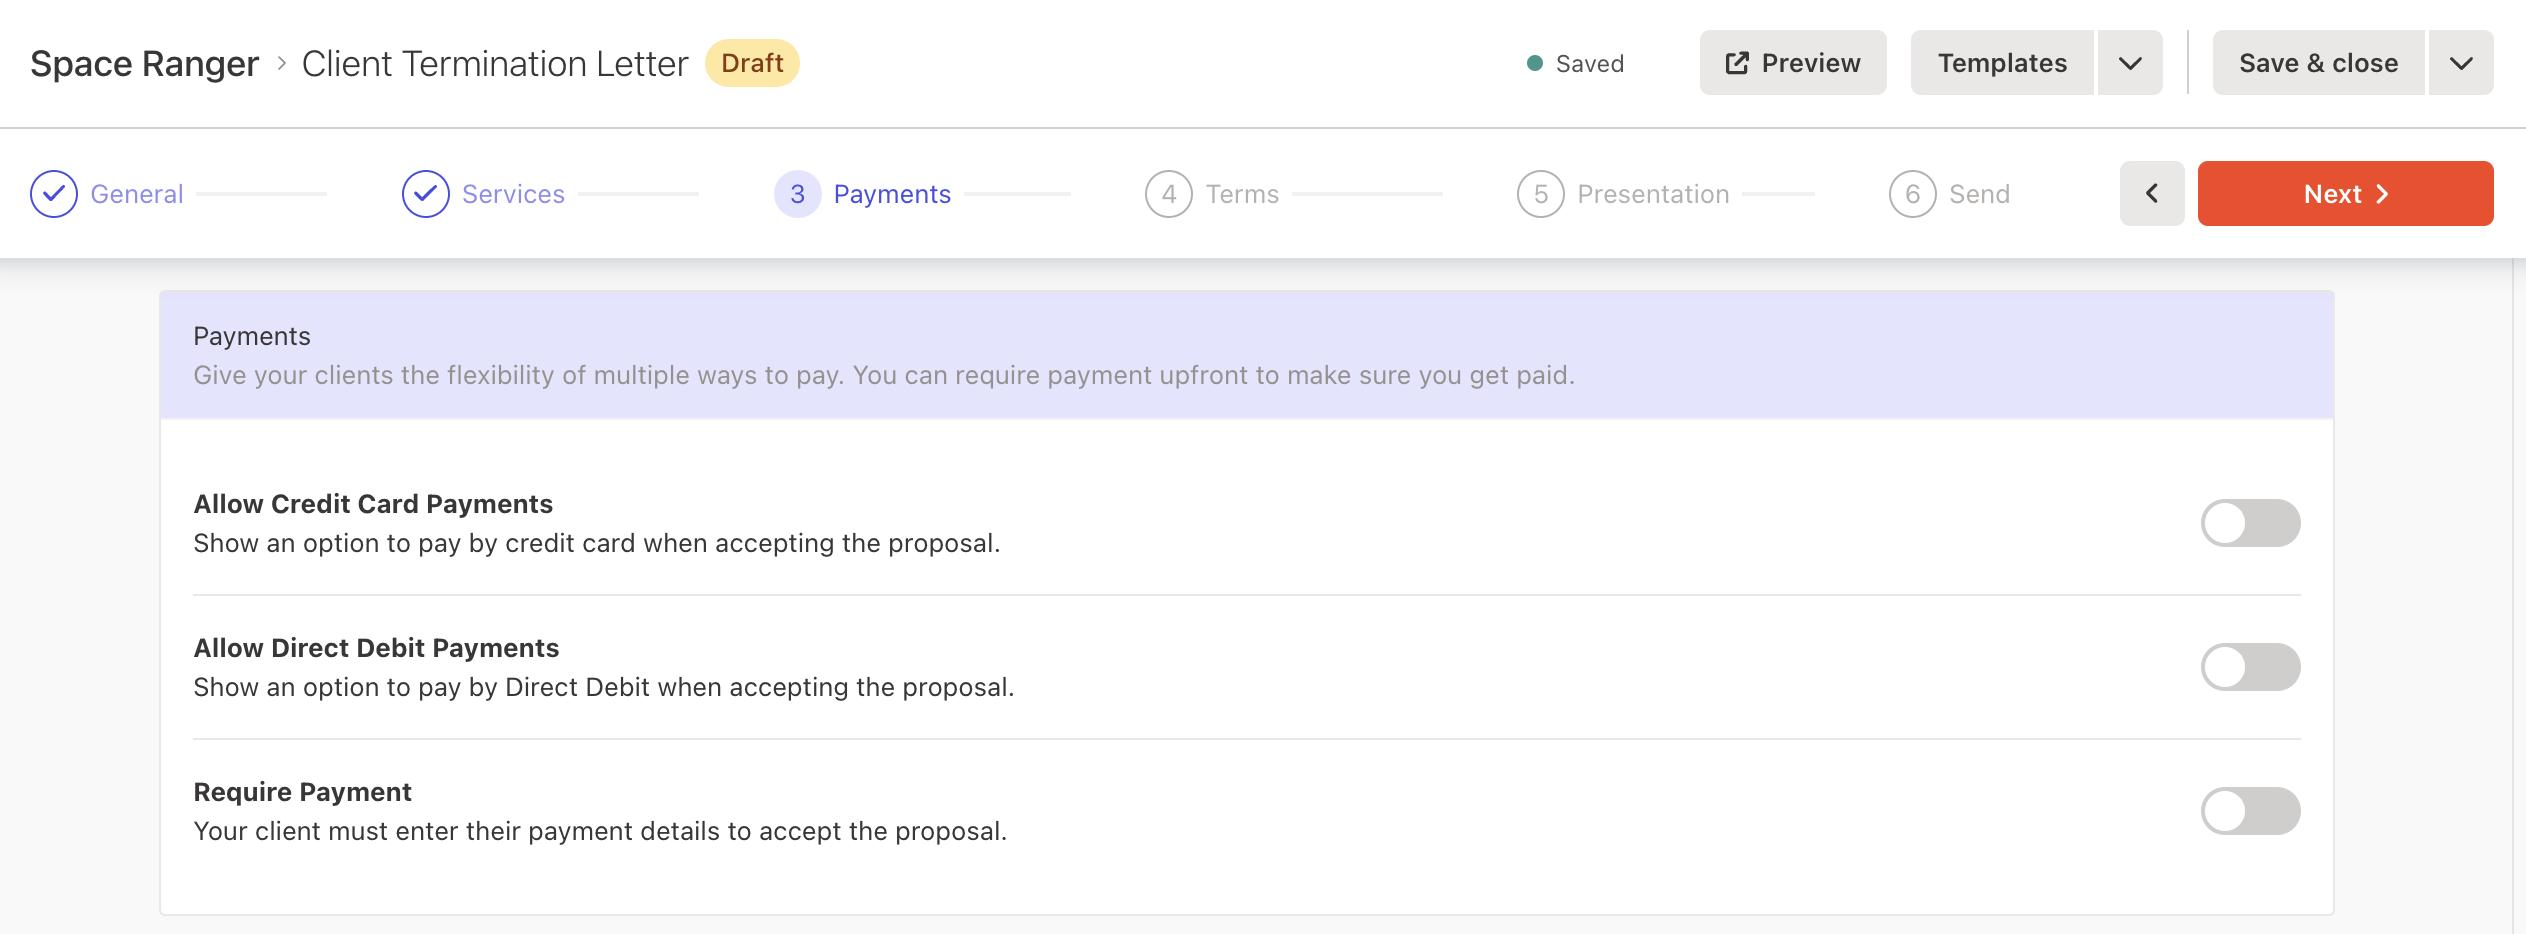Screen dimensions: 2526x934
Task: Click the General step checkmark icon
Action: 54,194
